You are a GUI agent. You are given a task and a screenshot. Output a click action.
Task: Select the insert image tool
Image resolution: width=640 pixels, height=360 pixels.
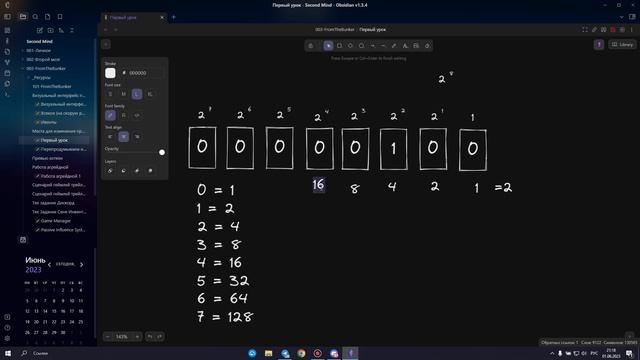[x=416, y=46]
